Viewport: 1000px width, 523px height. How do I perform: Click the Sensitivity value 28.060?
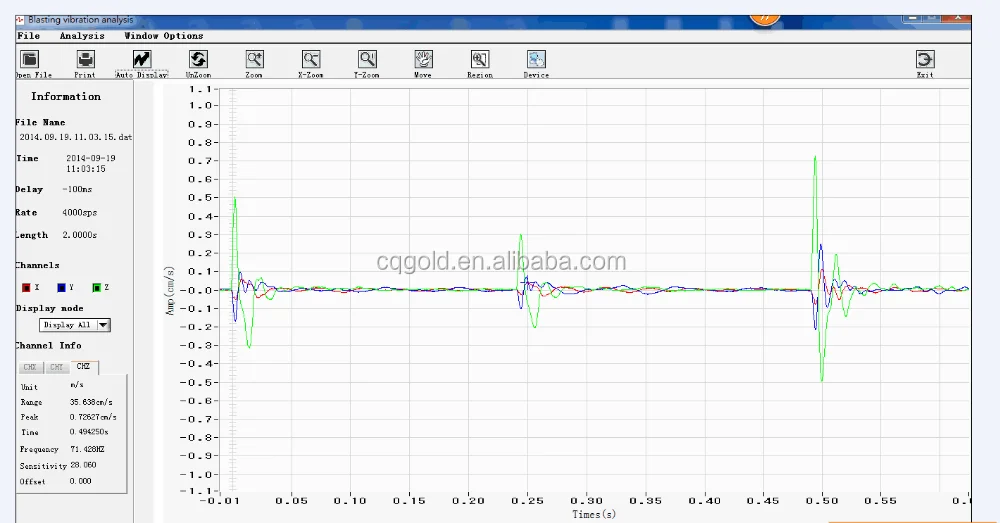(84, 466)
